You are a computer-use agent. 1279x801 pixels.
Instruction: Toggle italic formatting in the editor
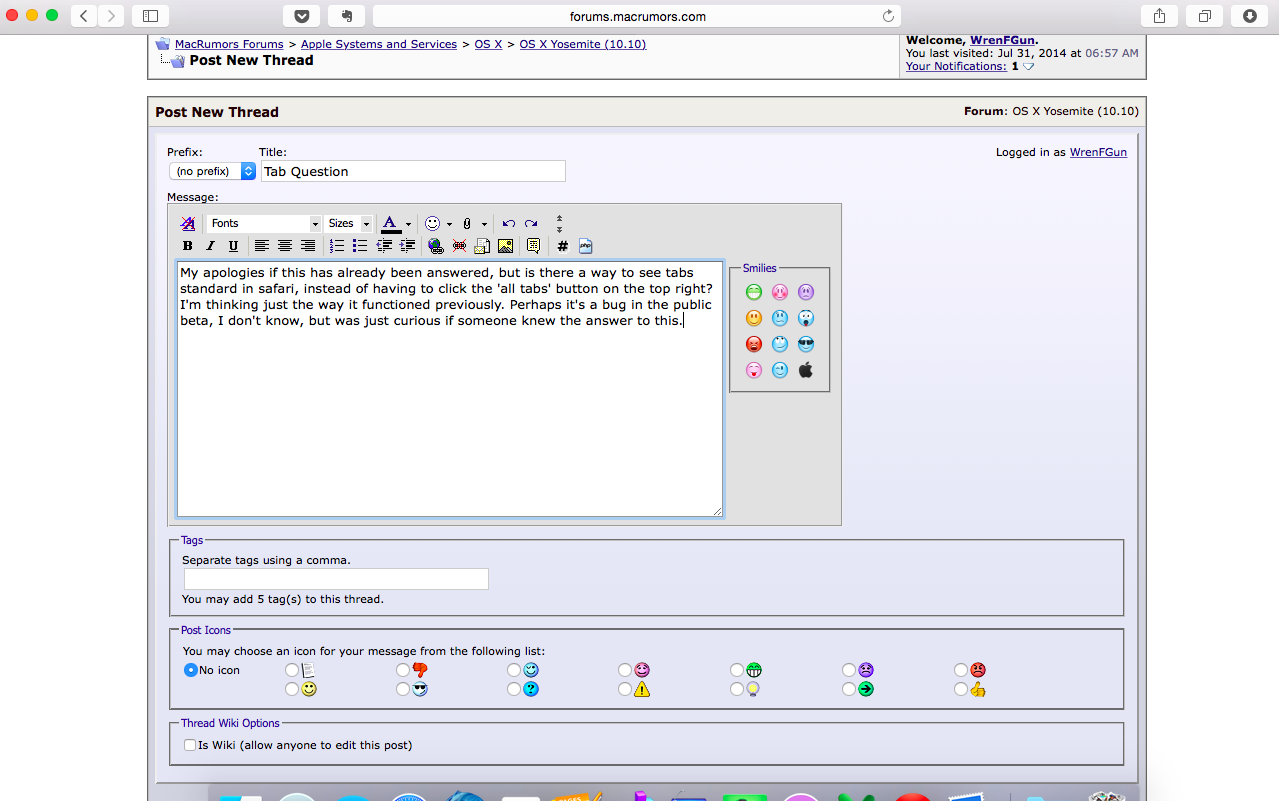pyautogui.click(x=210, y=246)
